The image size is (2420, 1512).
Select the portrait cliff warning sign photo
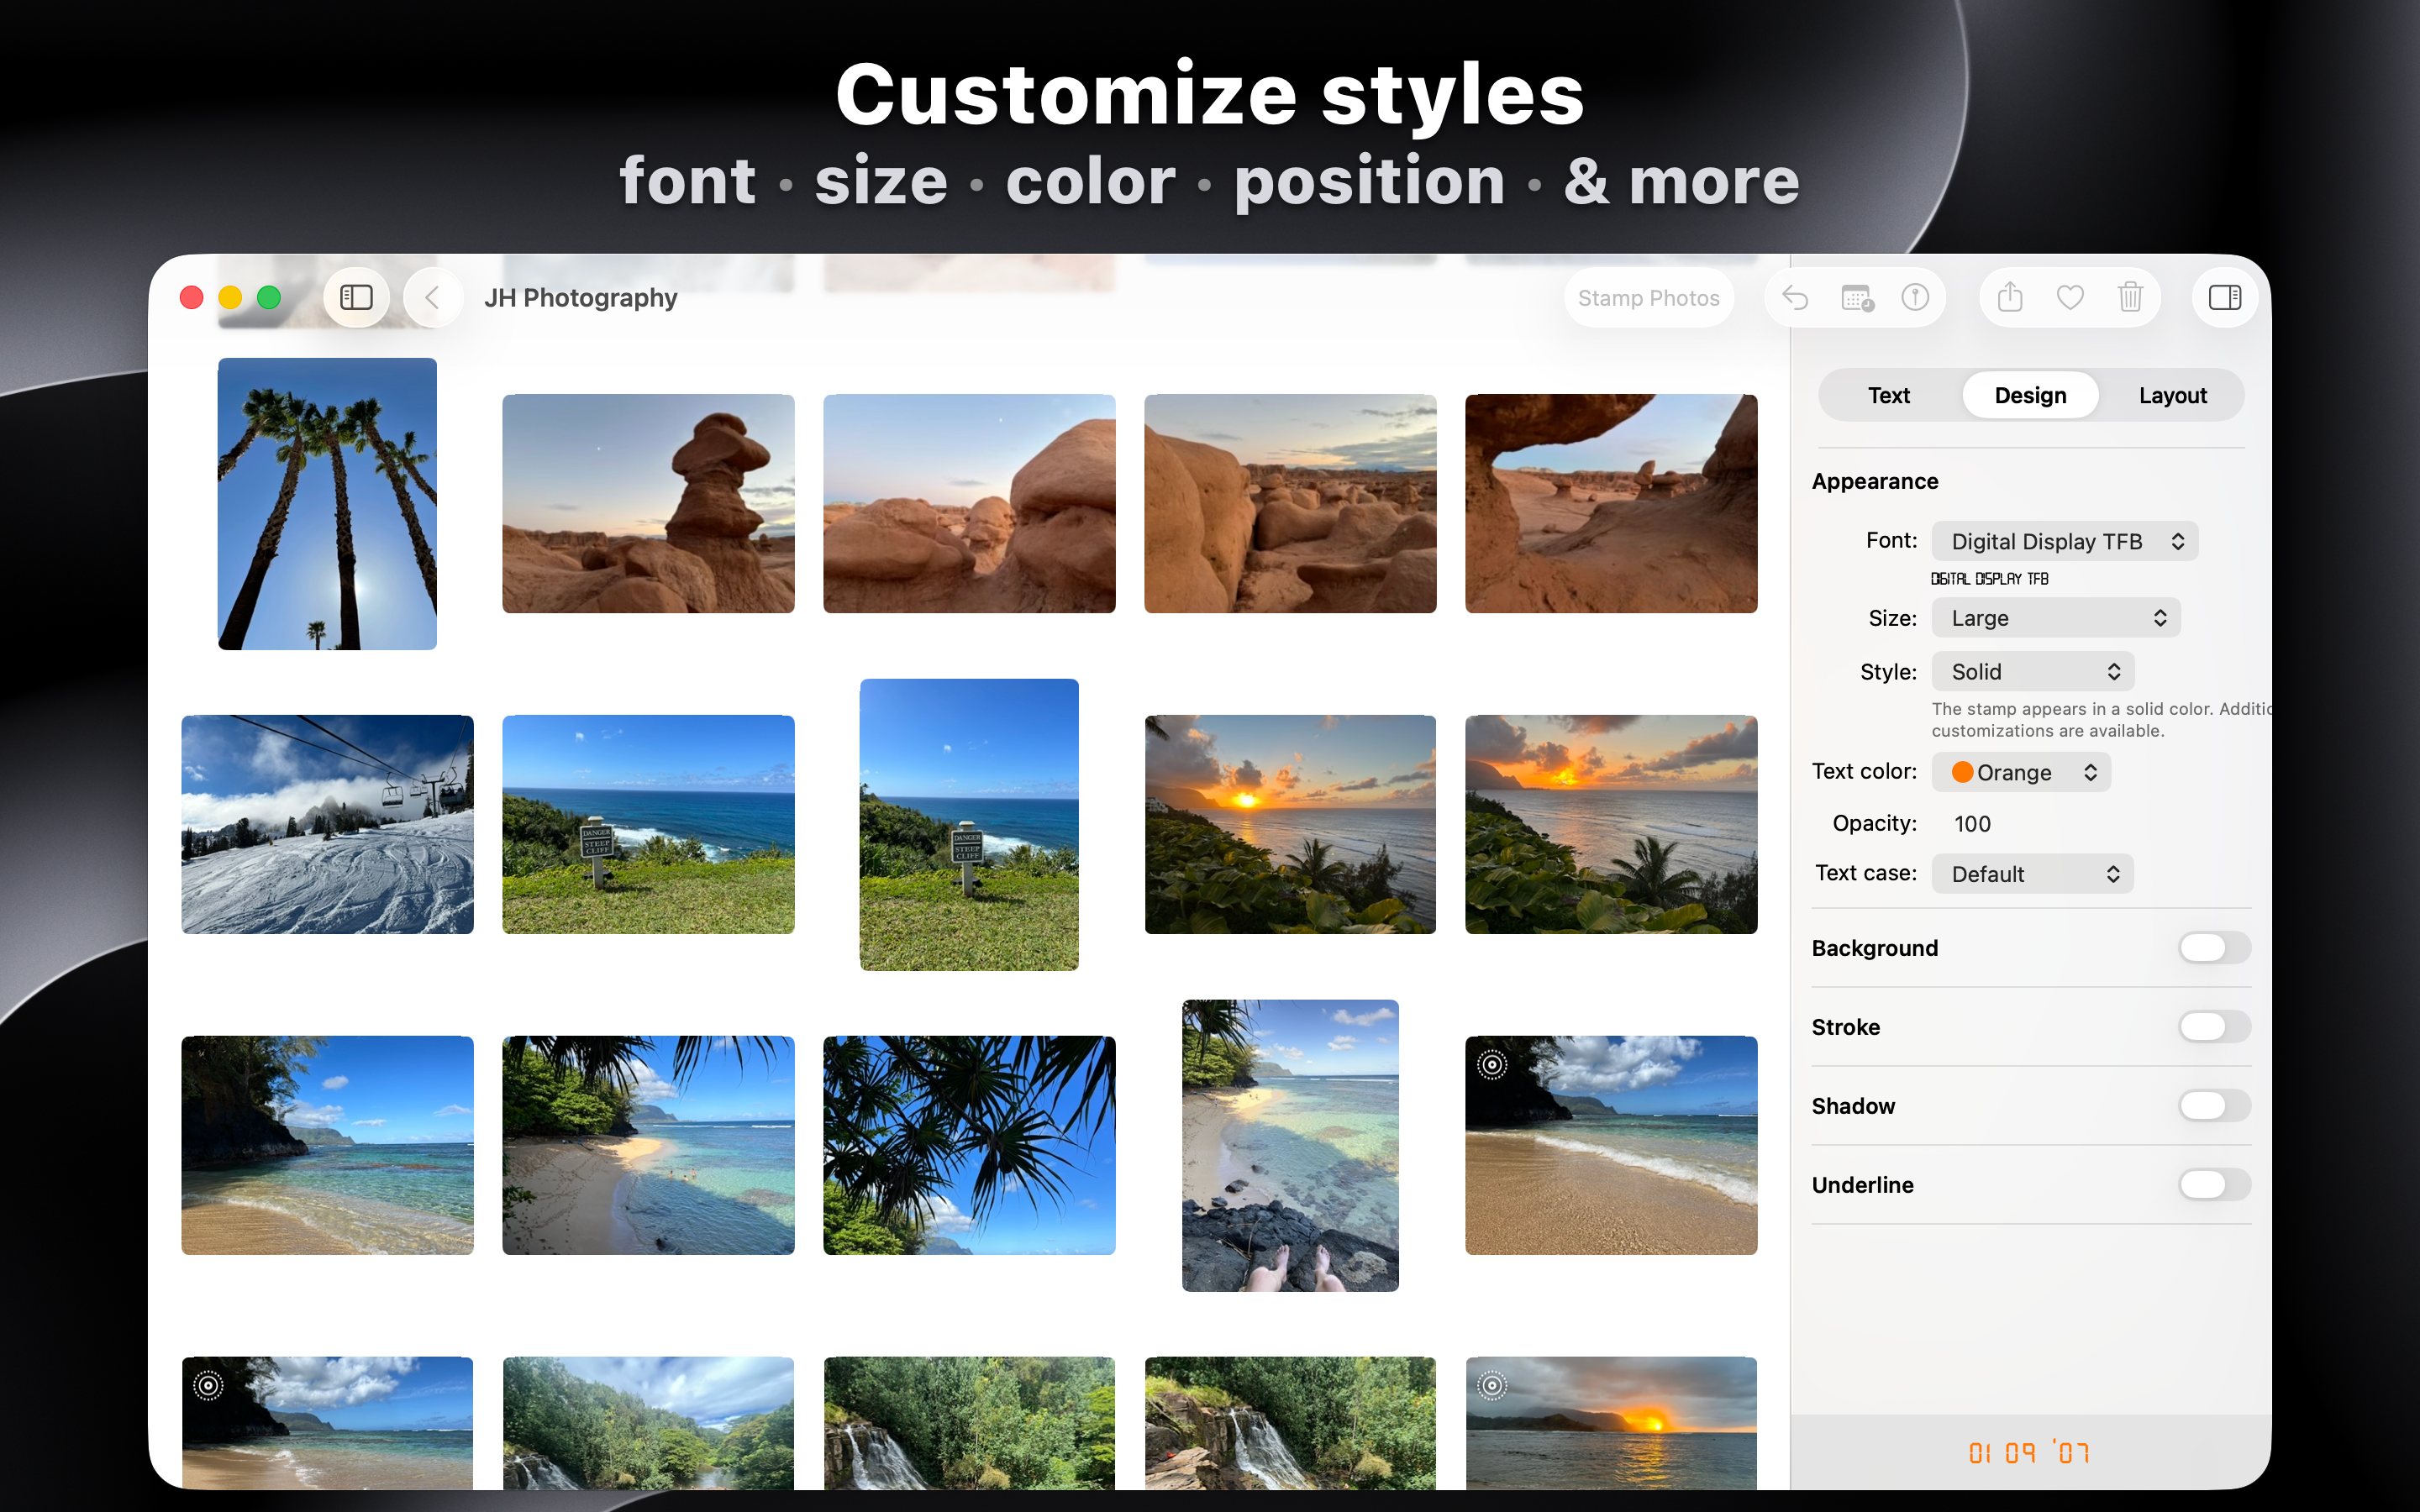click(969, 824)
